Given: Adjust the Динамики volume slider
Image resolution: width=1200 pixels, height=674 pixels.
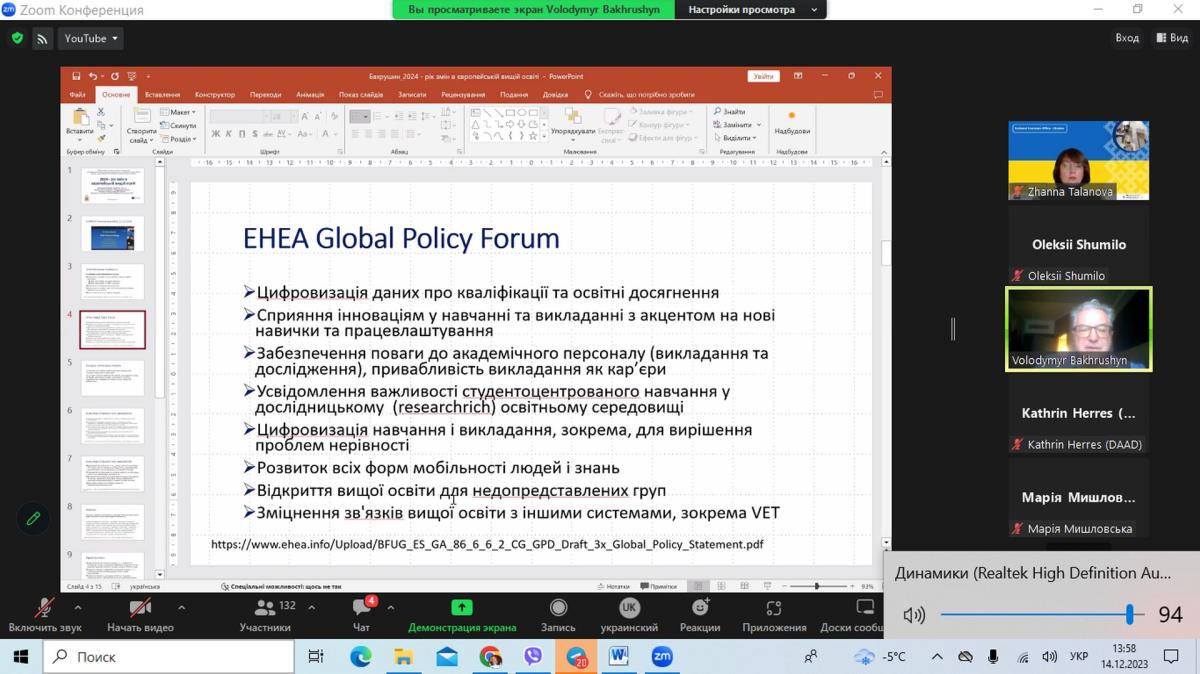Looking at the screenshot, I should tap(1129, 614).
